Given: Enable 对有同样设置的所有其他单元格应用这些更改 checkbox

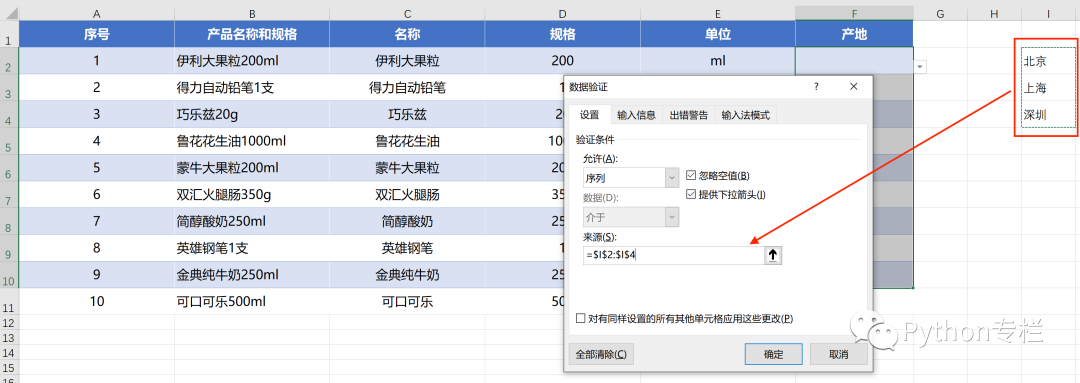Looking at the screenshot, I should pos(581,319).
